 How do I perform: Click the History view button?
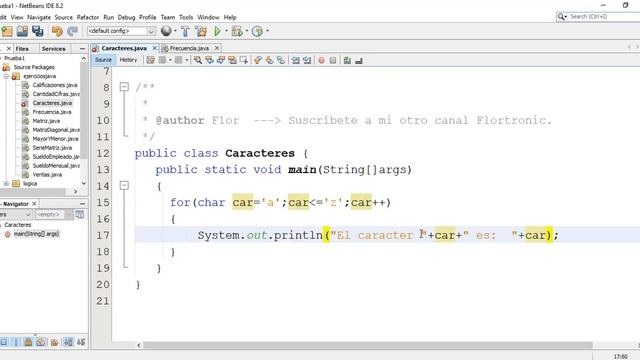click(128, 60)
